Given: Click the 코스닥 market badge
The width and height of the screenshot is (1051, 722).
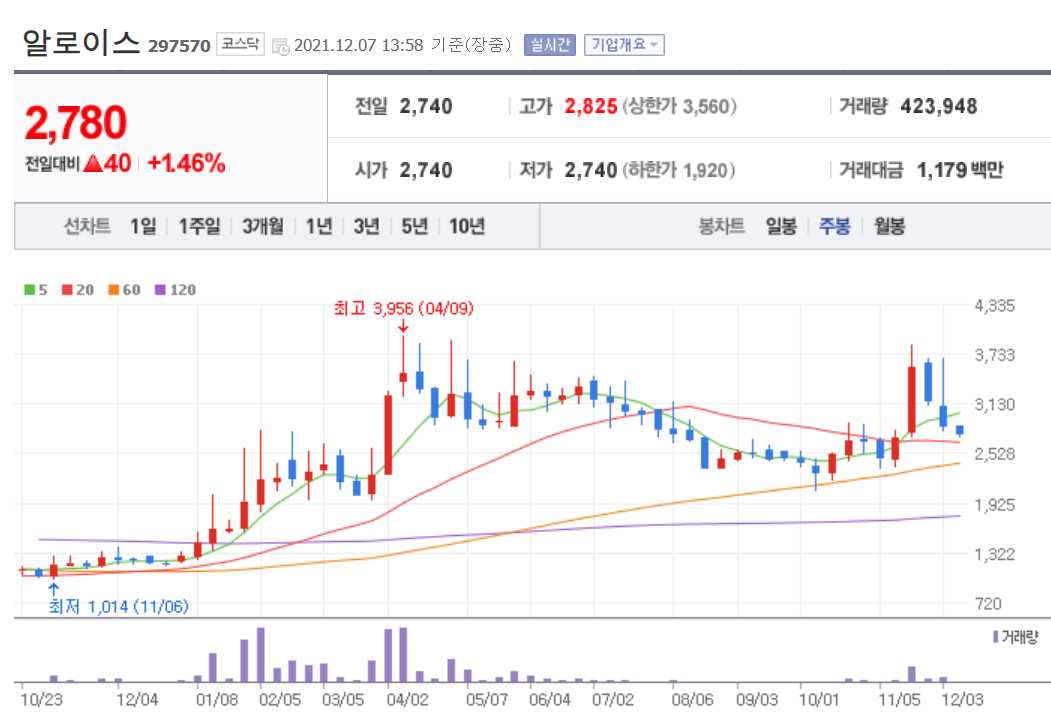Looking at the screenshot, I should [x=241, y=45].
